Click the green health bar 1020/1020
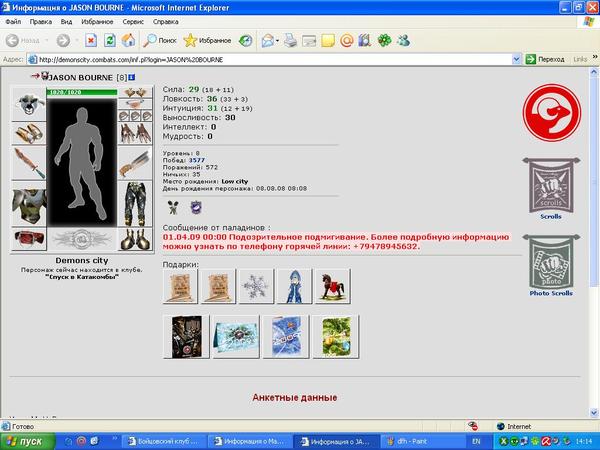Image resolution: width=600 pixels, height=450 pixels. click(x=82, y=92)
